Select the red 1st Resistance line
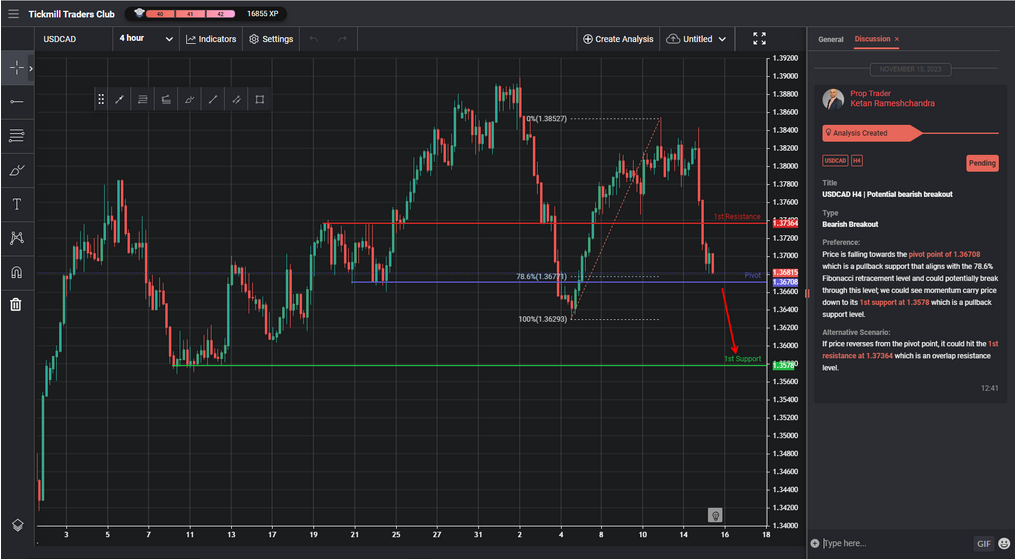Image resolution: width=1015 pixels, height=559 pixels. pos(544,223)
